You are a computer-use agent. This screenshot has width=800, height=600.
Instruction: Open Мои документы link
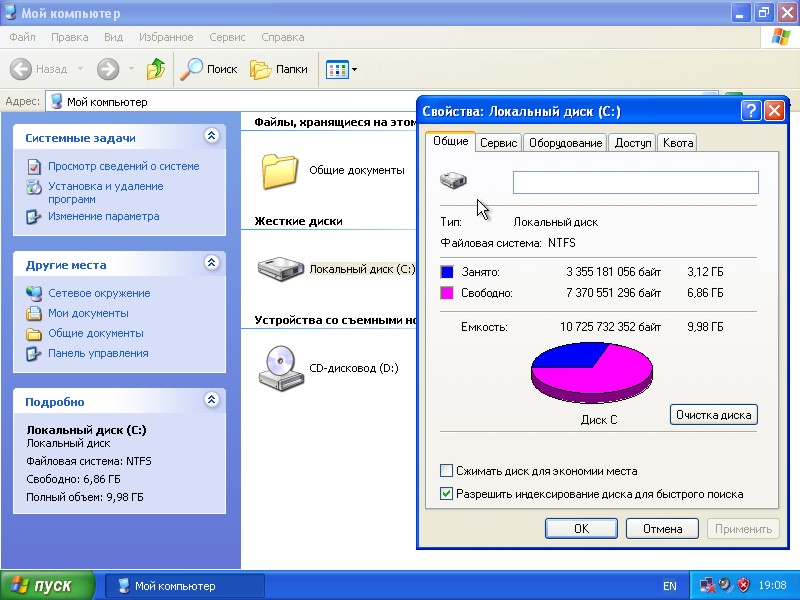coord(88,313)
